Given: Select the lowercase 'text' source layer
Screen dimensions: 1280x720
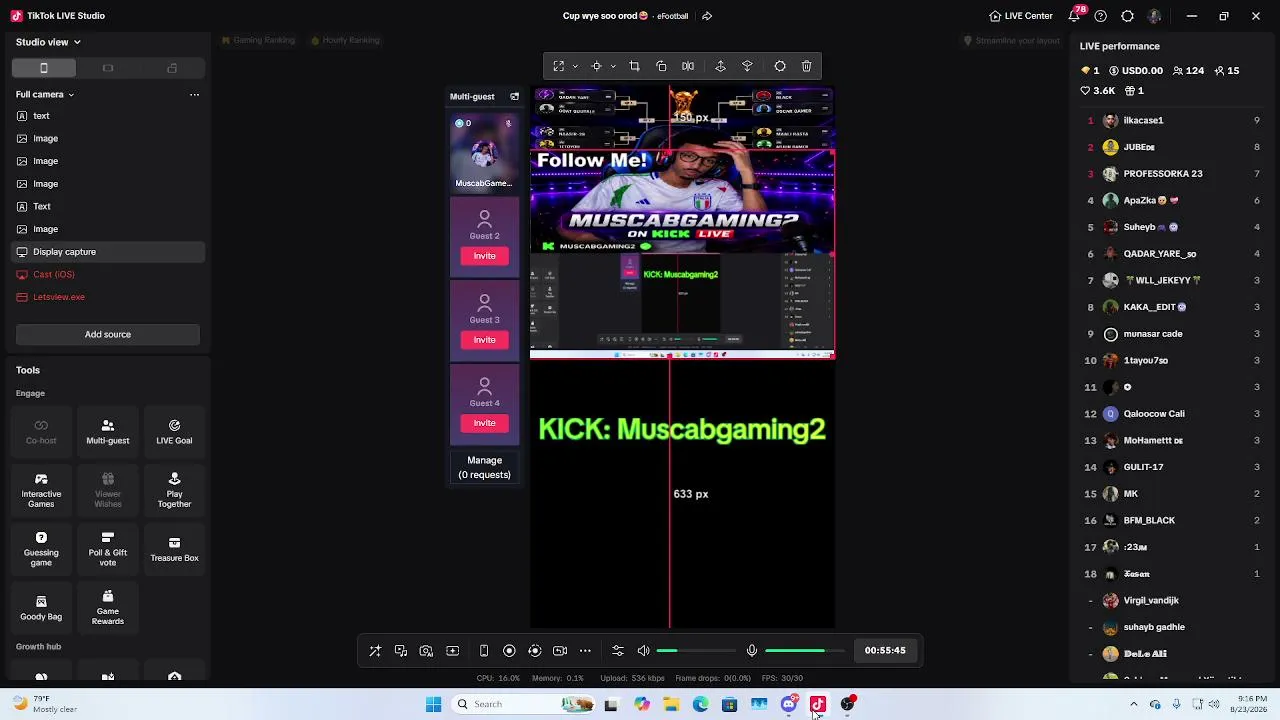Looking at the screenshot, I should click(x=108, y=116).
